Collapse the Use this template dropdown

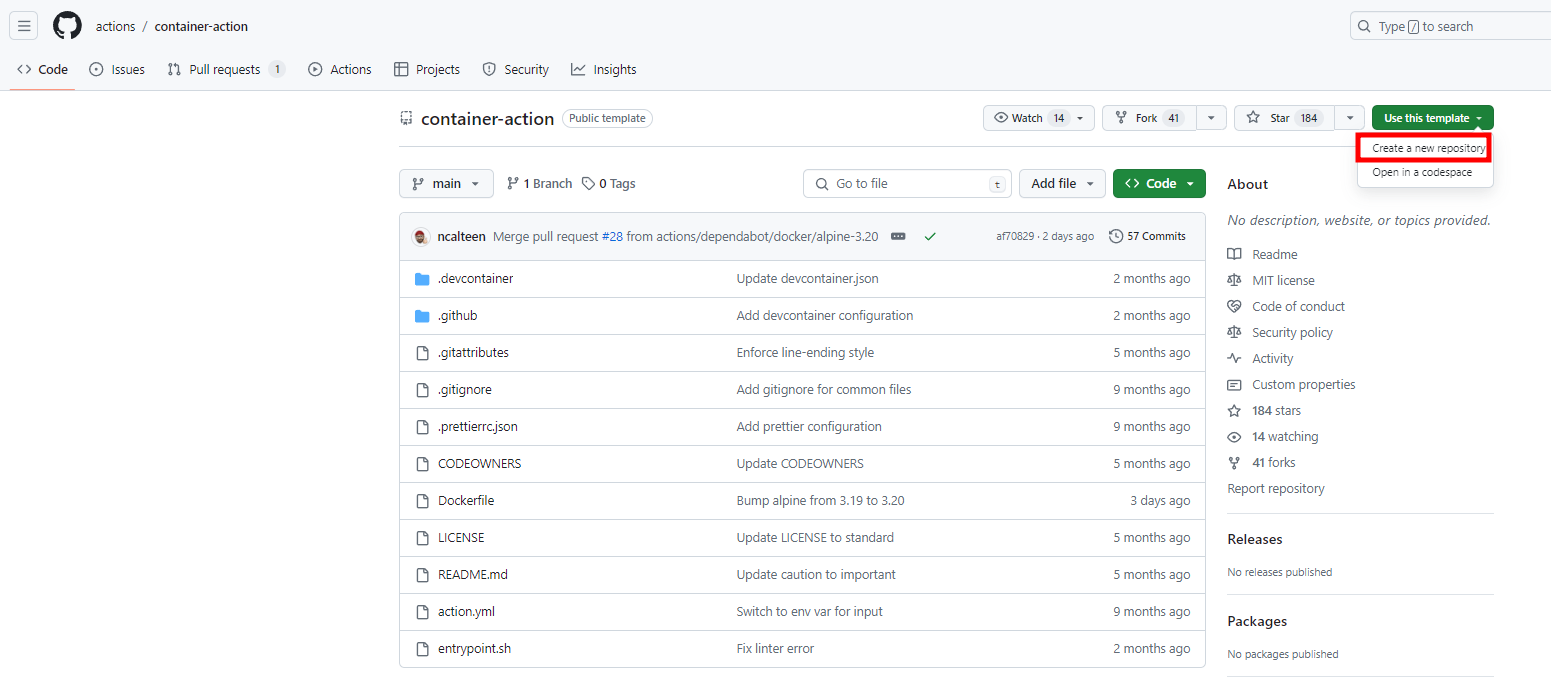[1433, 118]
